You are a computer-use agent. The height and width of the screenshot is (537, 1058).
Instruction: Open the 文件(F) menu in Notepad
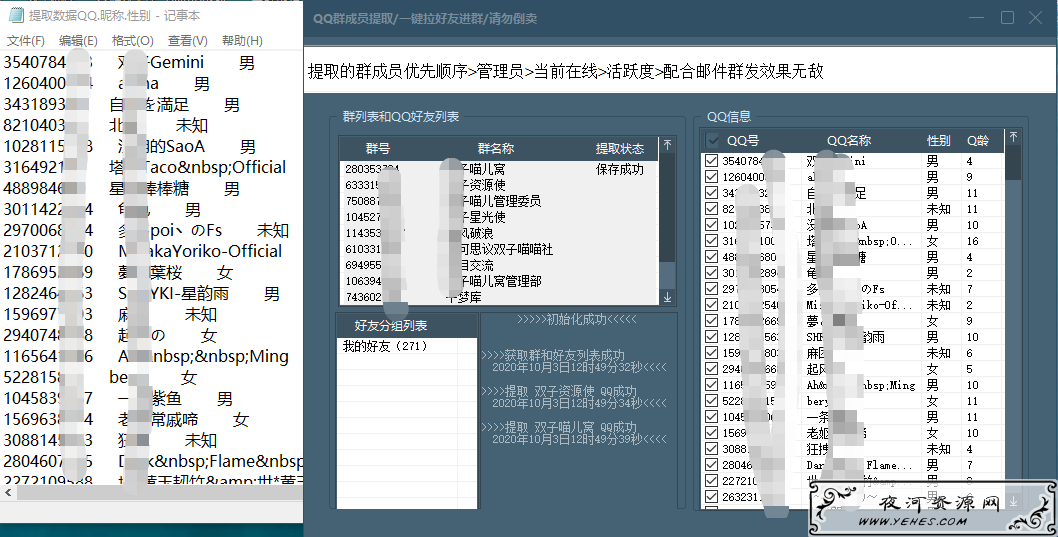[x=26, y=41]
